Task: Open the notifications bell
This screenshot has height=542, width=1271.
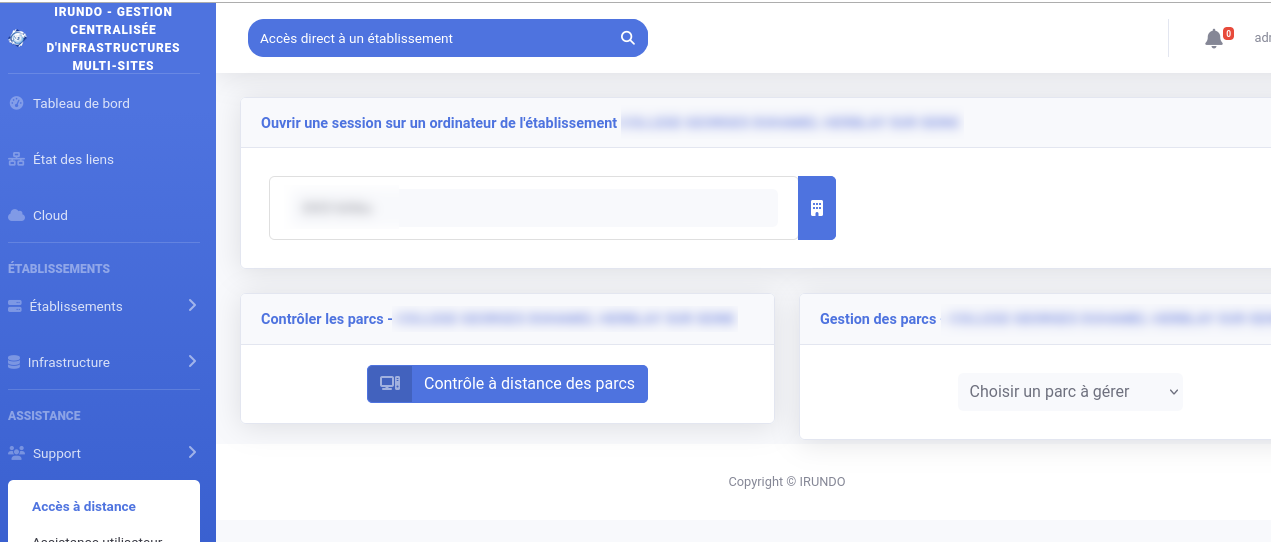Action: (1214, 38)
